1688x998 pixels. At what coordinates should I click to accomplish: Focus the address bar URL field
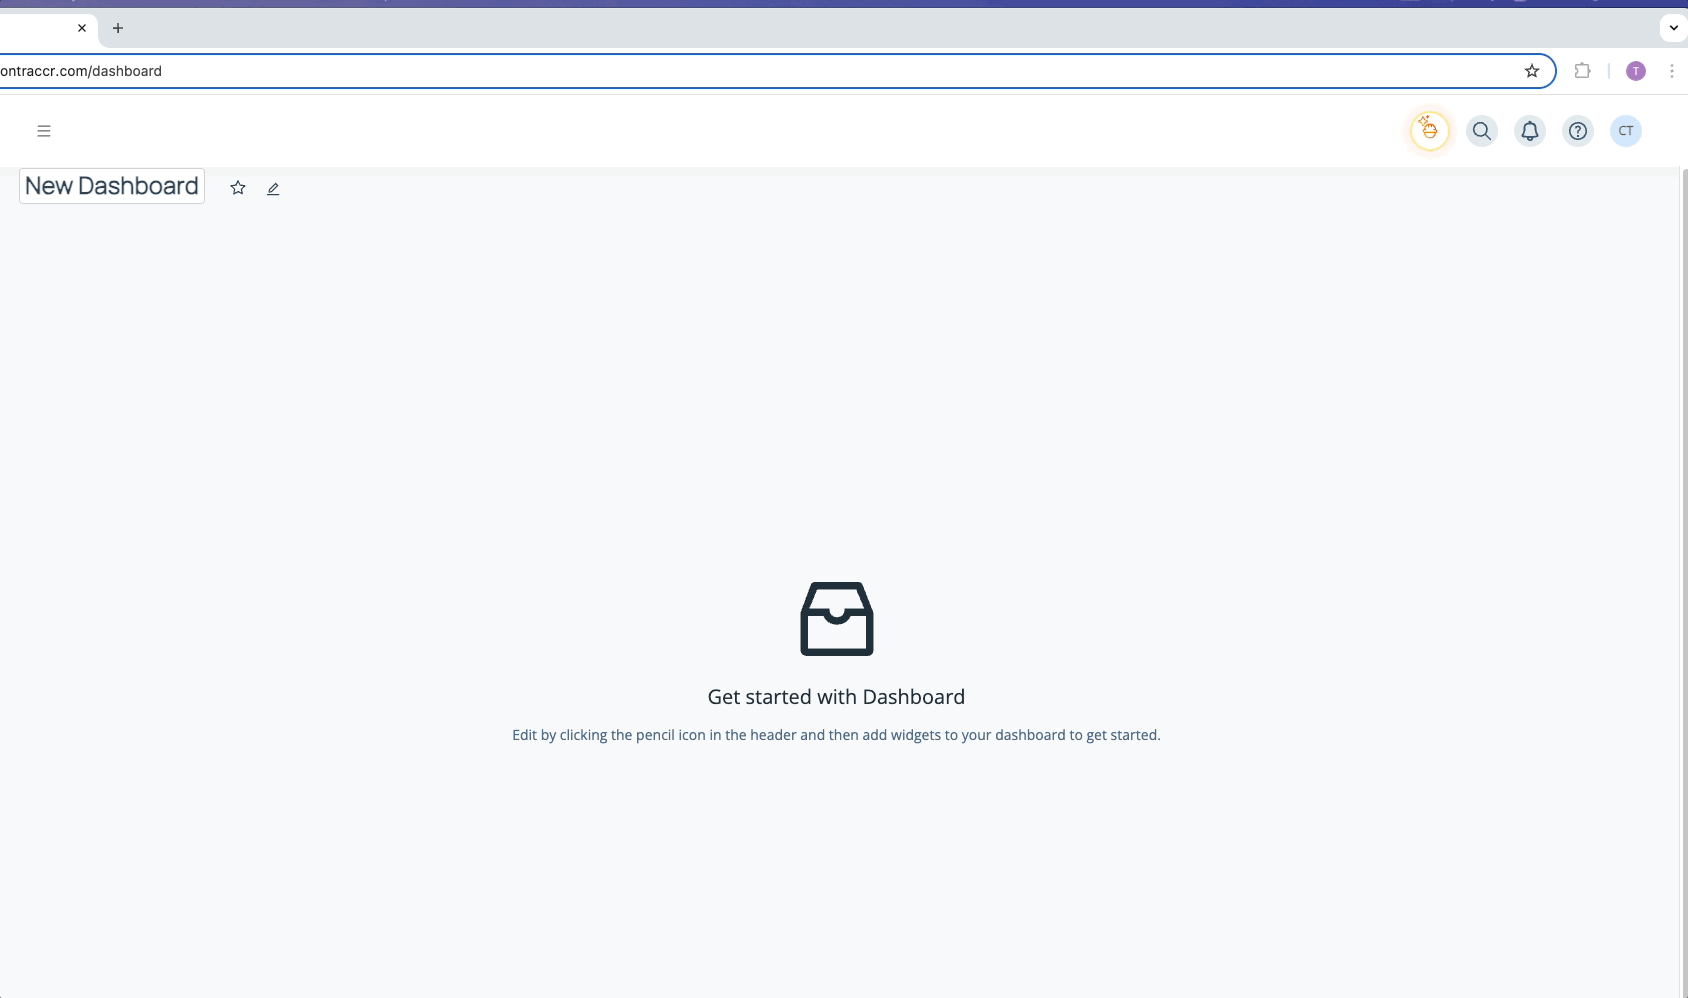tap(760, 71)
